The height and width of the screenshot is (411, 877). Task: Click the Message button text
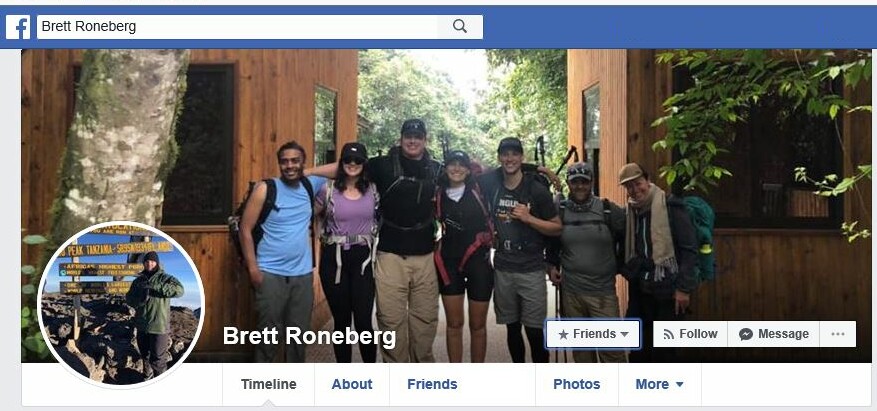[783, 334]
